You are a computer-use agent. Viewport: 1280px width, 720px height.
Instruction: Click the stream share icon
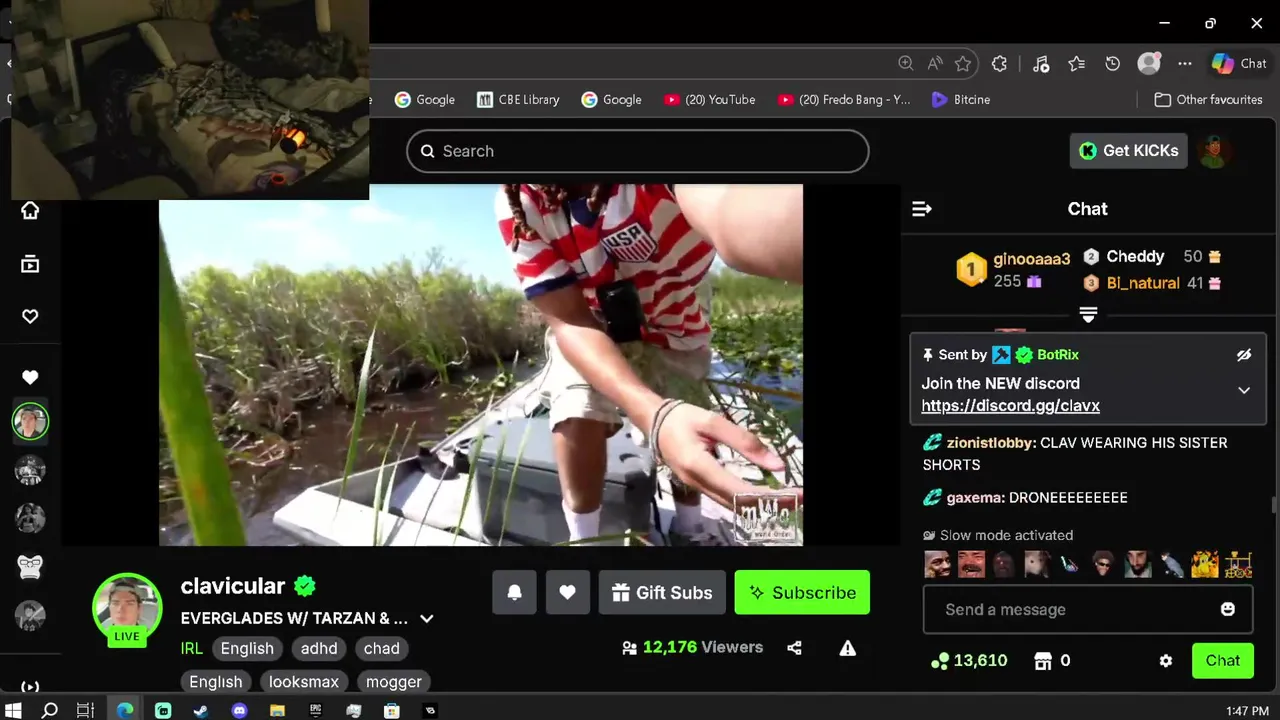coord(794,648)
